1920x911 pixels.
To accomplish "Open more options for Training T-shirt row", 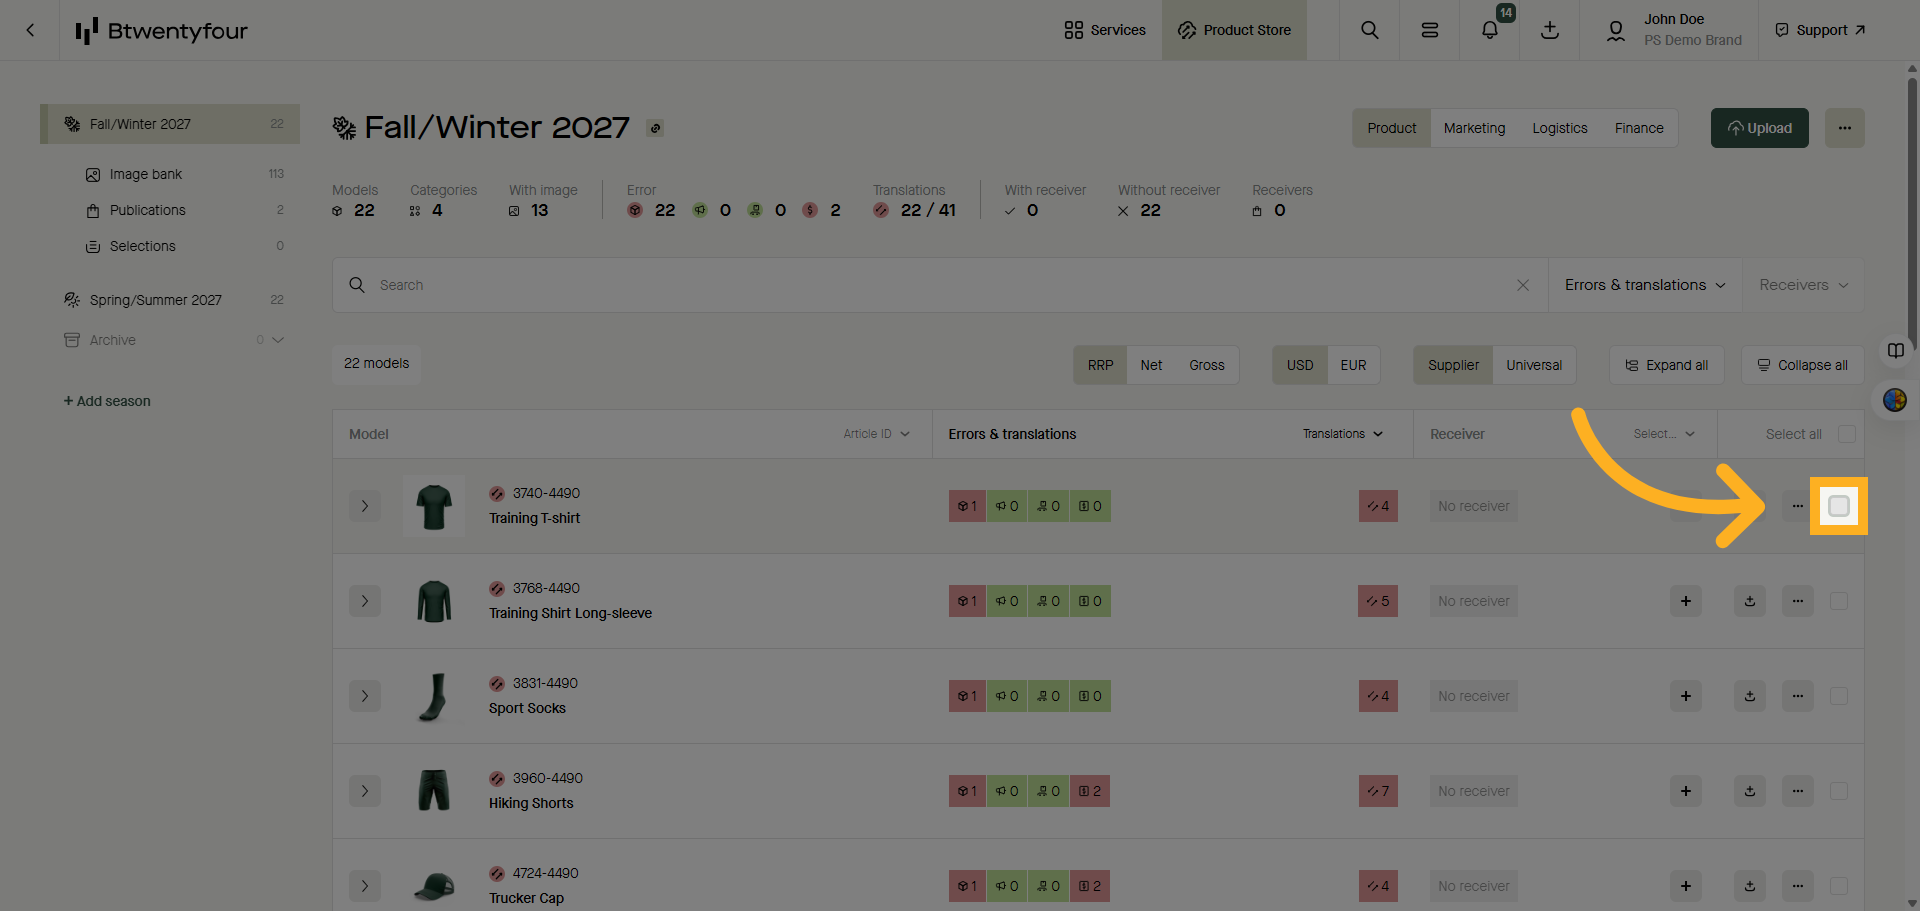I will [1798, 506].
